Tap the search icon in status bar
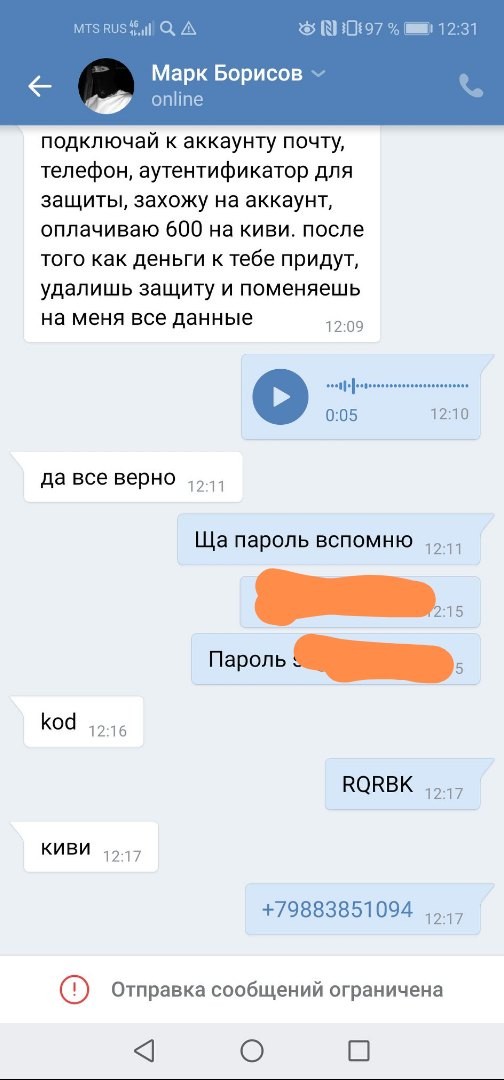The image size is (504, 1080). pyautogui.click(x=167, y=29)
